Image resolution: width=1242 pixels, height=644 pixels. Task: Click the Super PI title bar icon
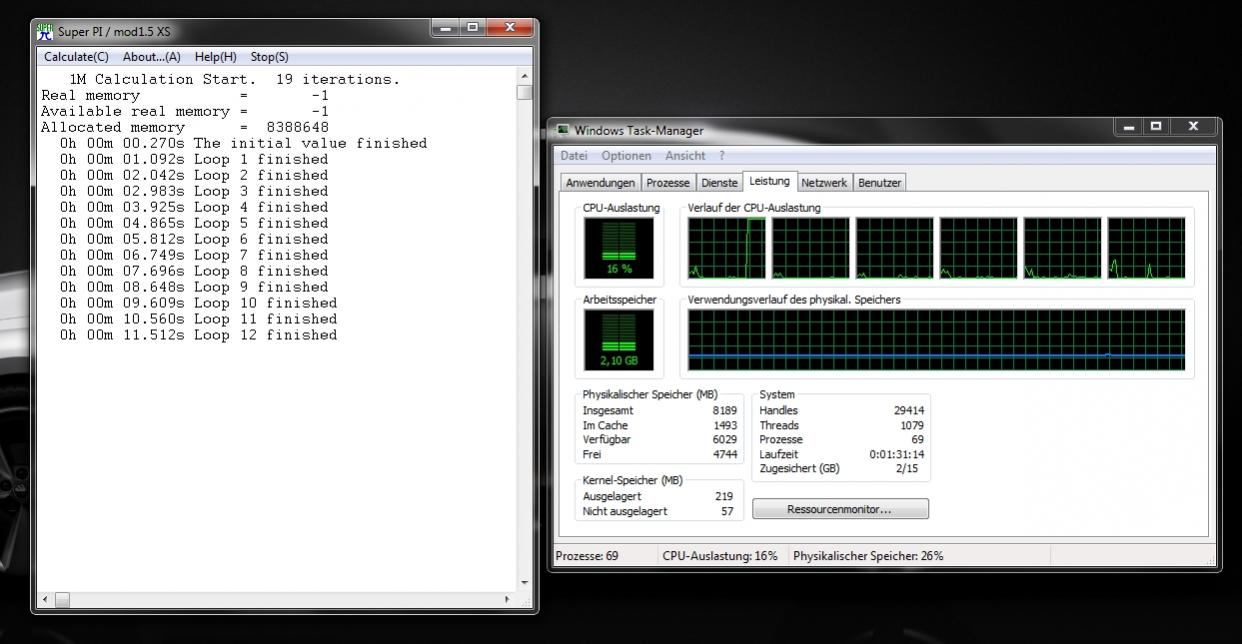pyautogui.click(x=44, y=32)
